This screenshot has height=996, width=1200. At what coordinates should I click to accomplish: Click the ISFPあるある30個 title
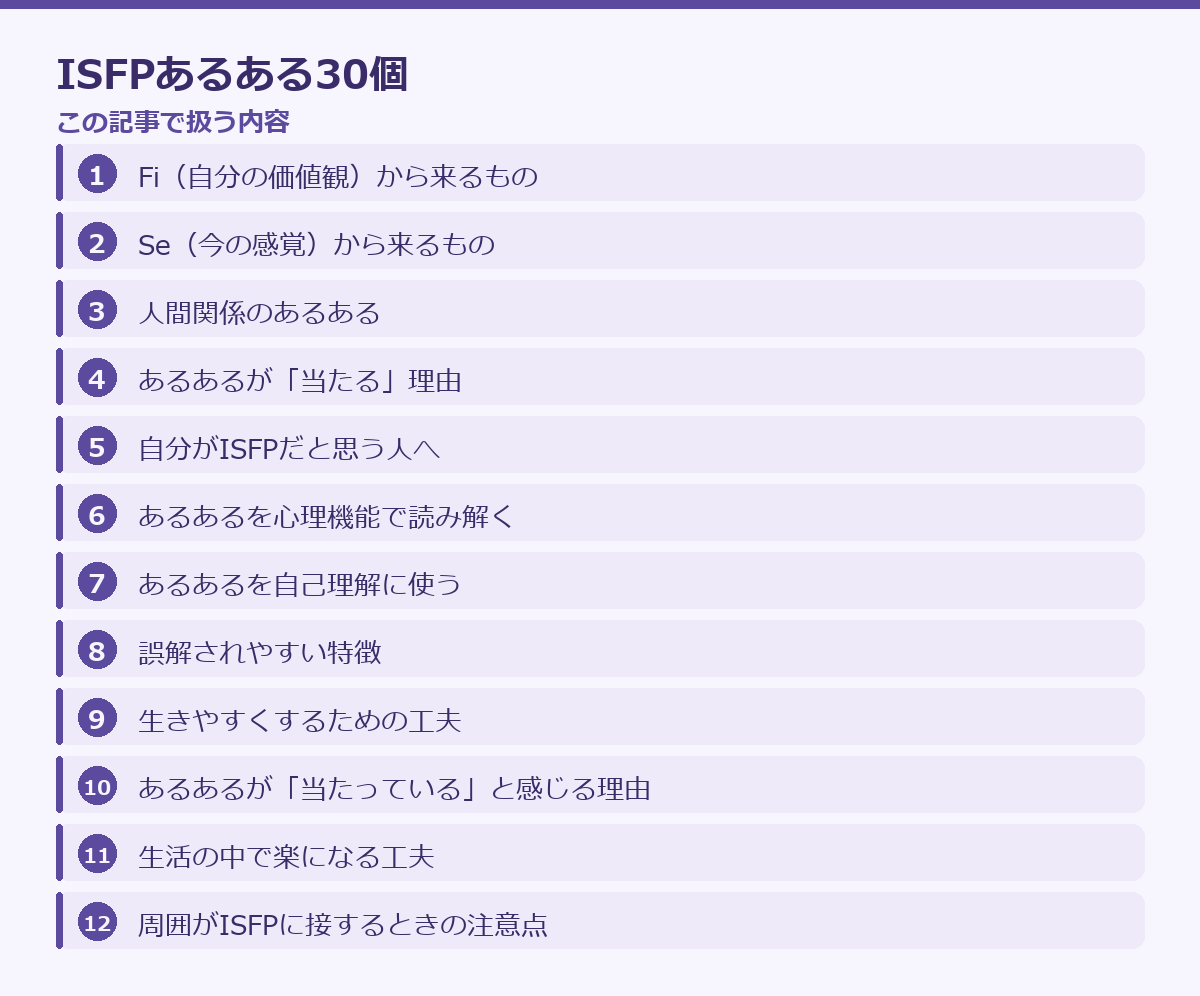tap(232, 74)
